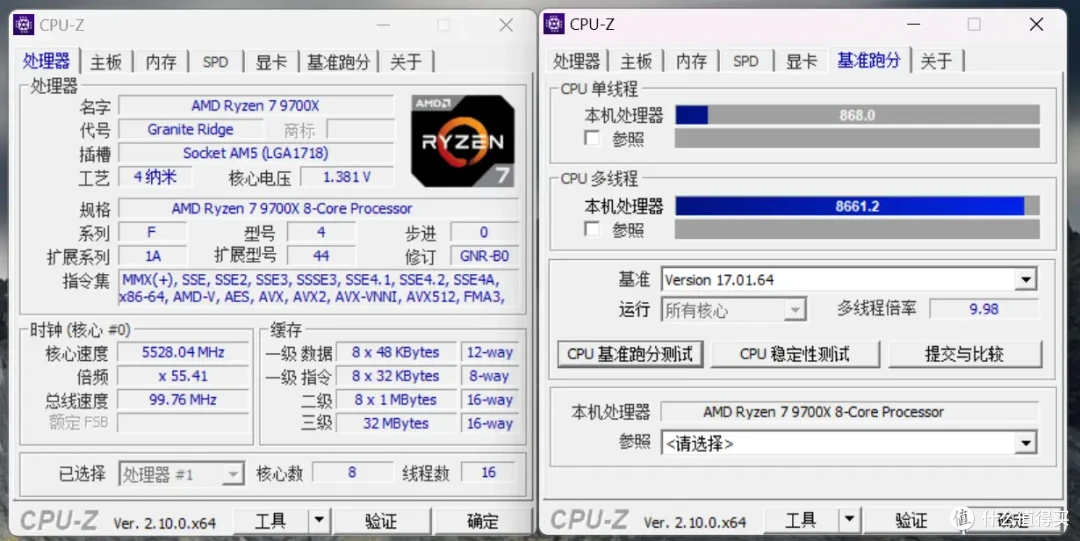Click the 修订 GNR-B0 value

coord(484,256)
